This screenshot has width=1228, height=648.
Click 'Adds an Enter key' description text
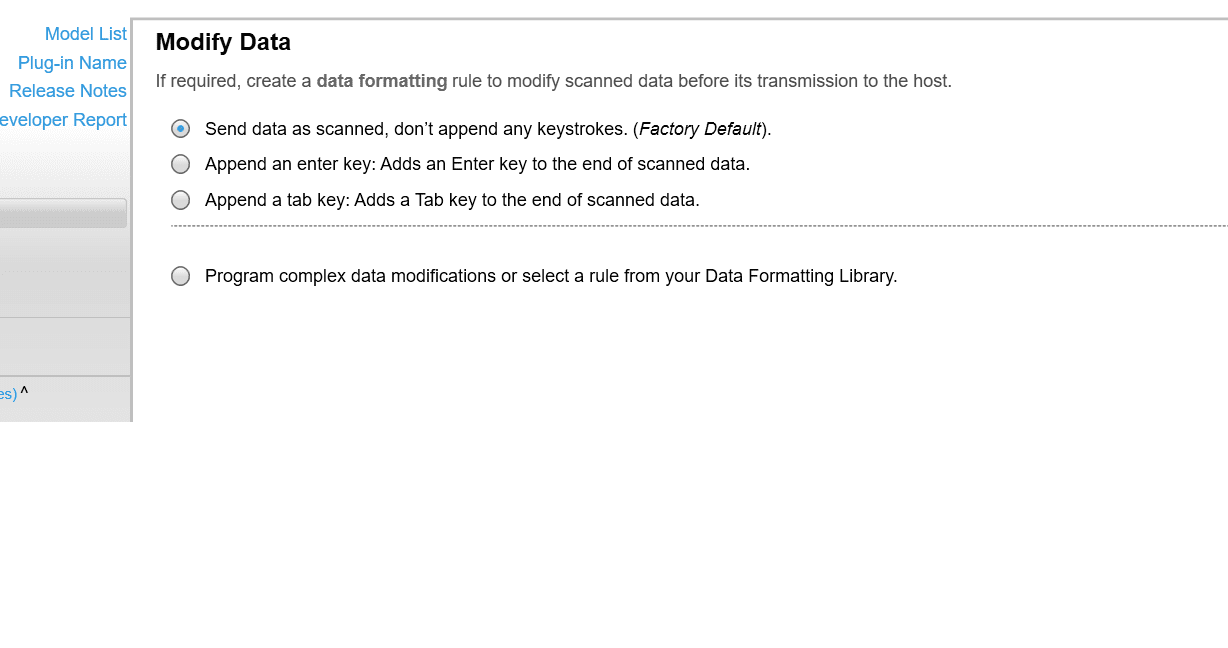(x=440, y=164)
